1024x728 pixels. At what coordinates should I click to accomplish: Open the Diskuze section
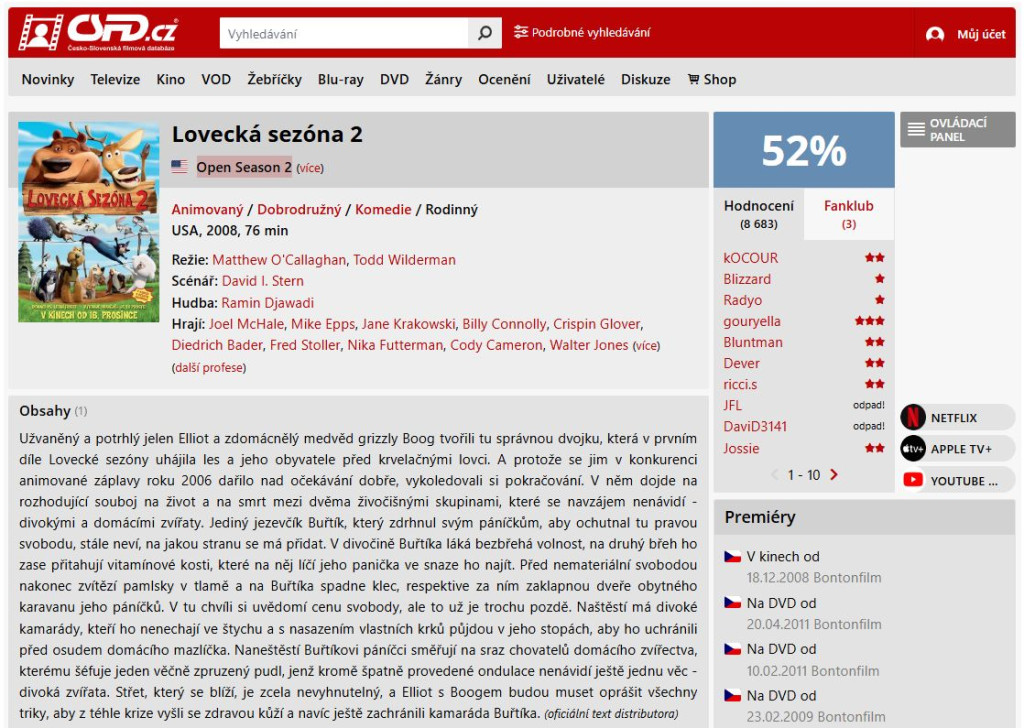(x=645, y=80)
